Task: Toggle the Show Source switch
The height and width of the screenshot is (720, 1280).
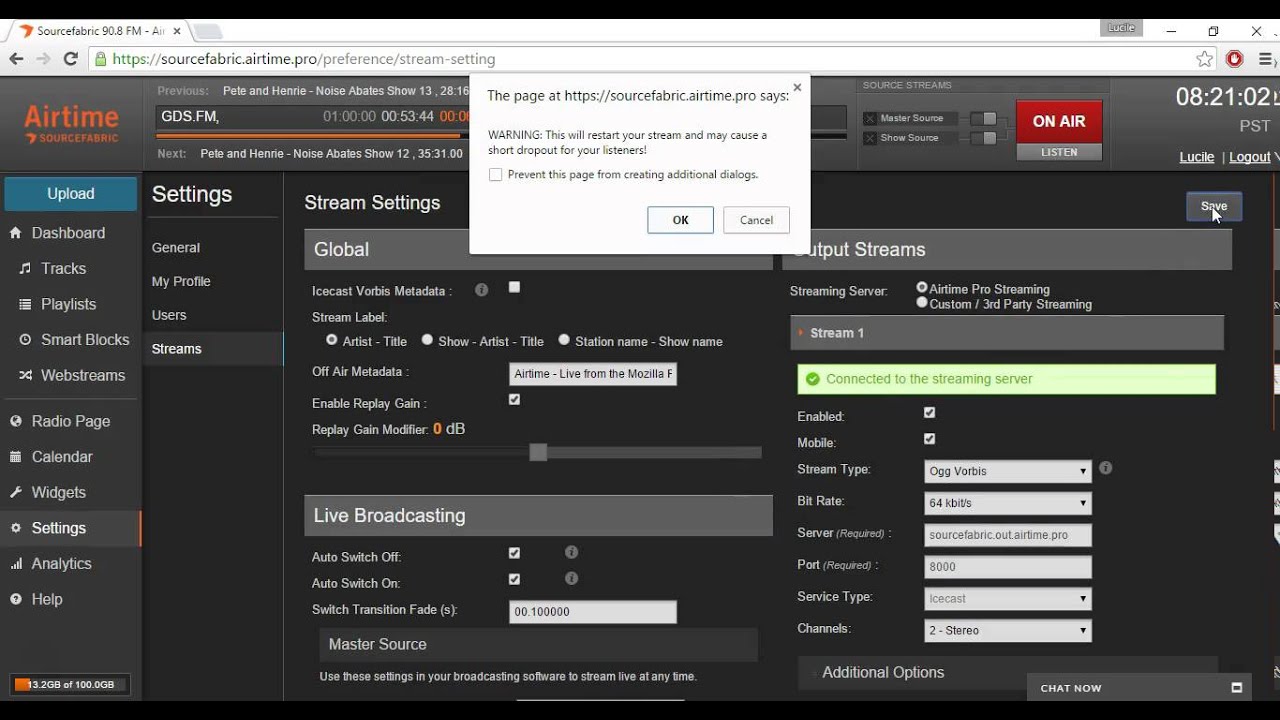Action: click(984, 138)
